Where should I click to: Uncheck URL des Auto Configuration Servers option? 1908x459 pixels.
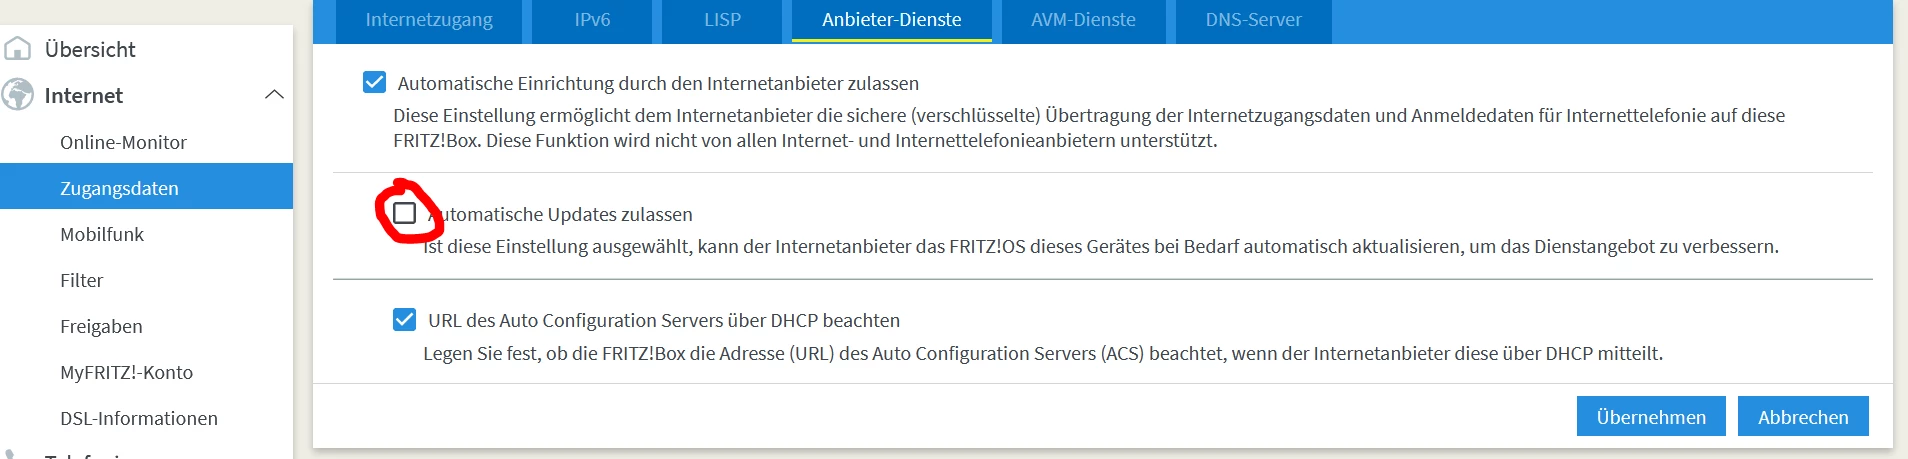[x=404, y=320]
